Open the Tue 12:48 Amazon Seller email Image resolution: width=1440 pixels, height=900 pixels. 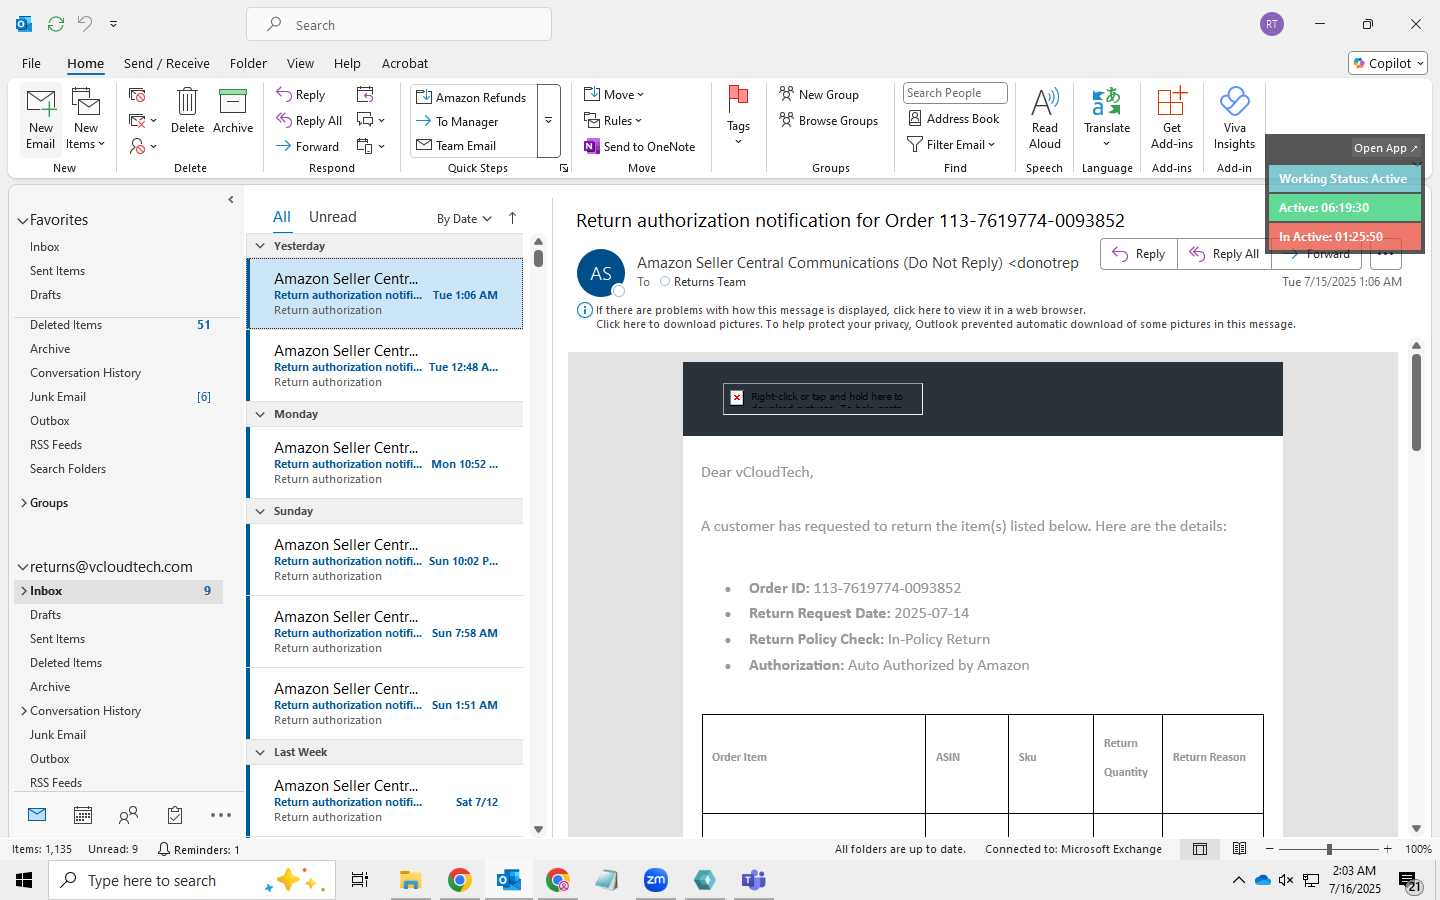point(385,366)
